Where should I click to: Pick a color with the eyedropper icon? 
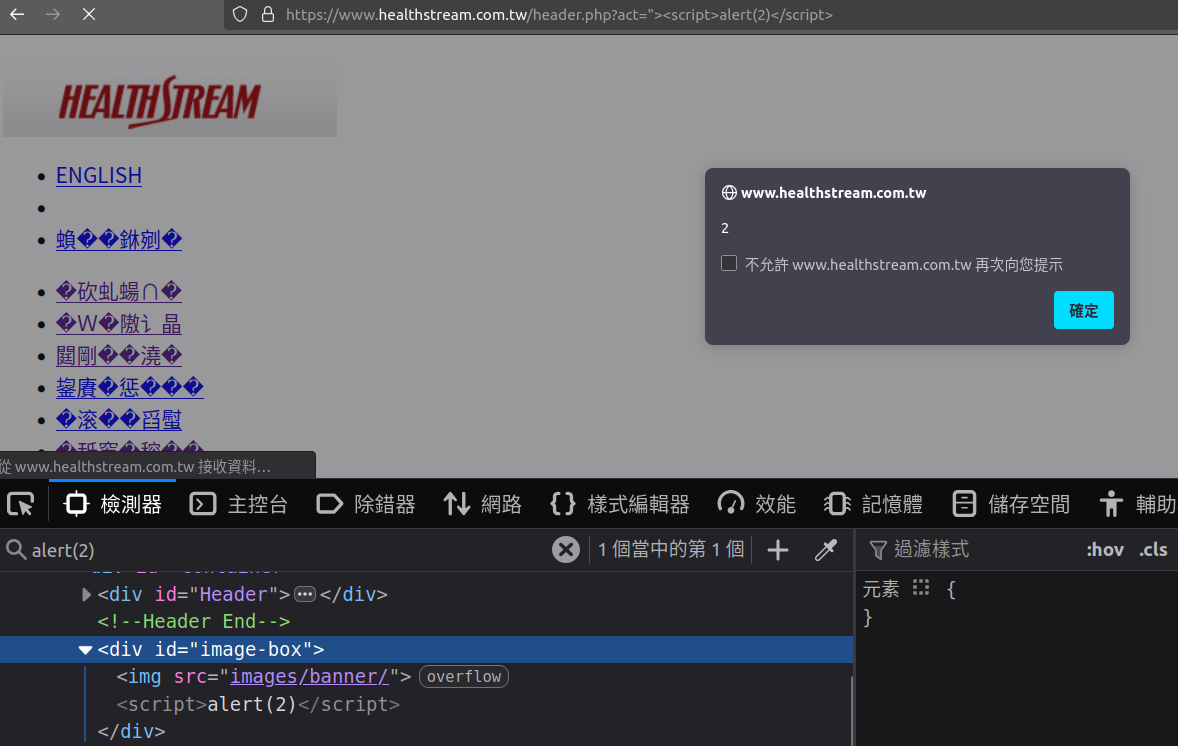pos(826,550)
